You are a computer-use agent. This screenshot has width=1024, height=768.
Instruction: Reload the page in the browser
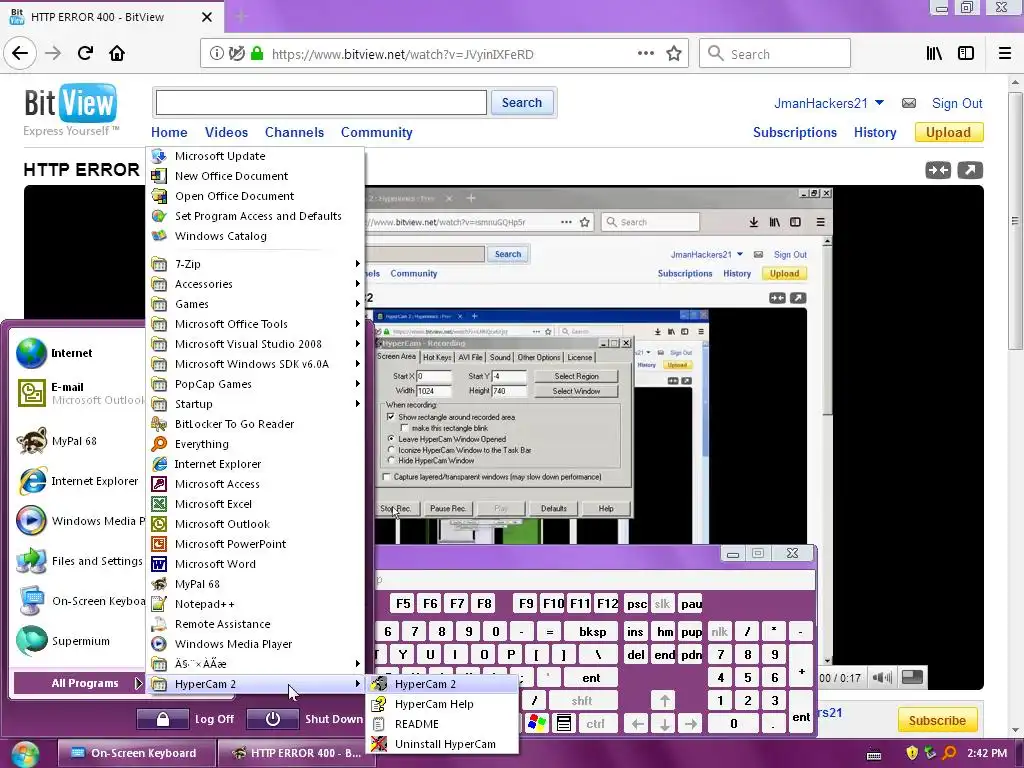coord(85,54)
